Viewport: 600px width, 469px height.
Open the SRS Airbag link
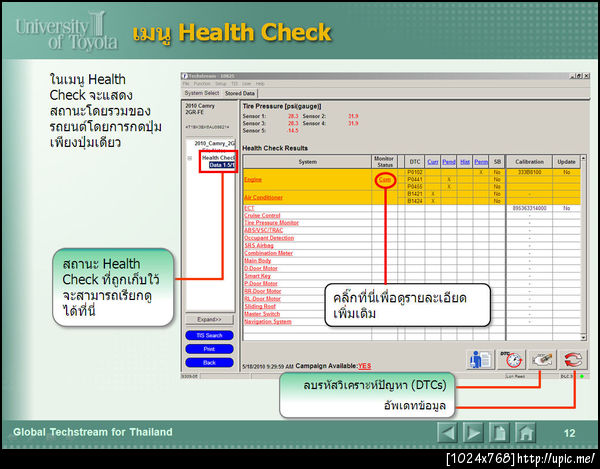259,246
